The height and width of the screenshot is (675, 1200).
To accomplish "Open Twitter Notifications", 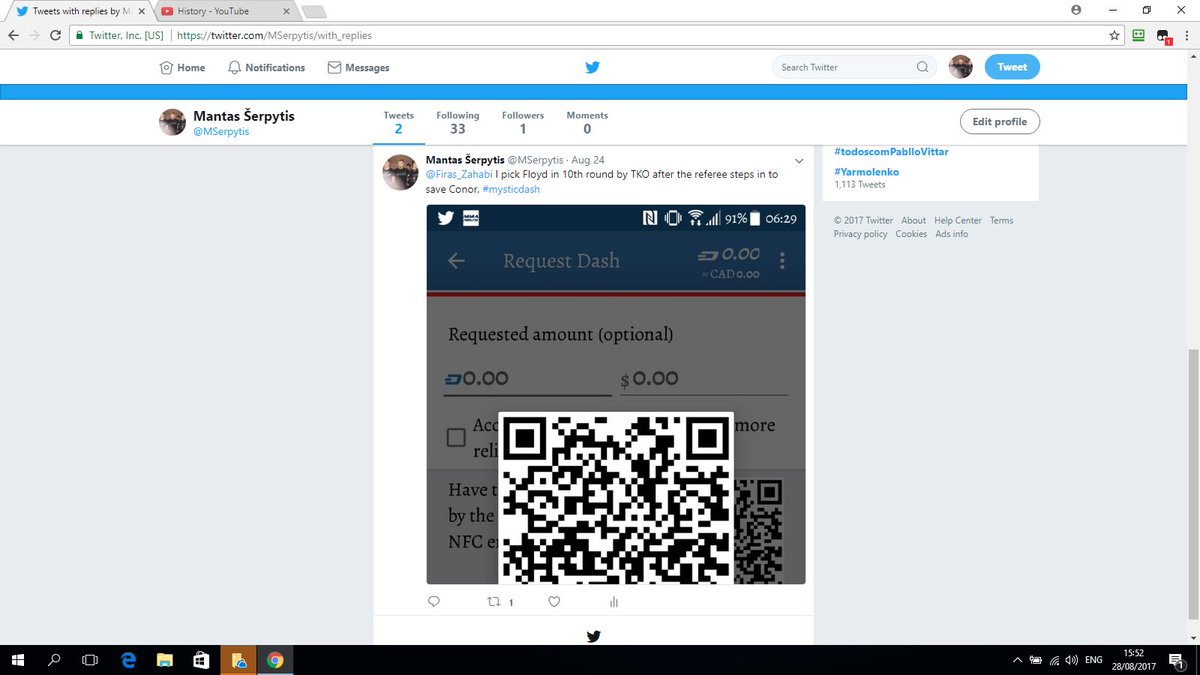I will point(266,67).
